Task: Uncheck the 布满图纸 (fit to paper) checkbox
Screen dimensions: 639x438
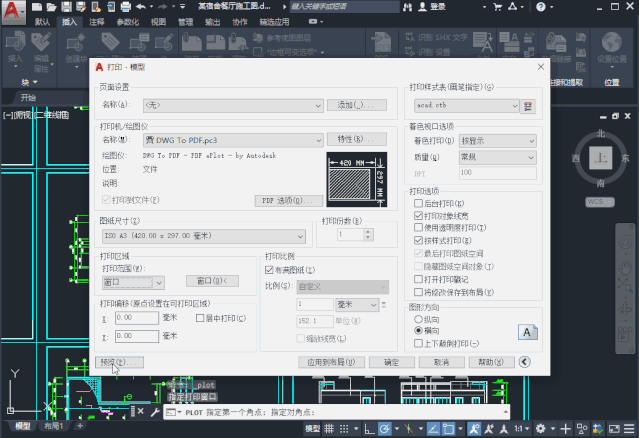Action: tap(269, 270)
